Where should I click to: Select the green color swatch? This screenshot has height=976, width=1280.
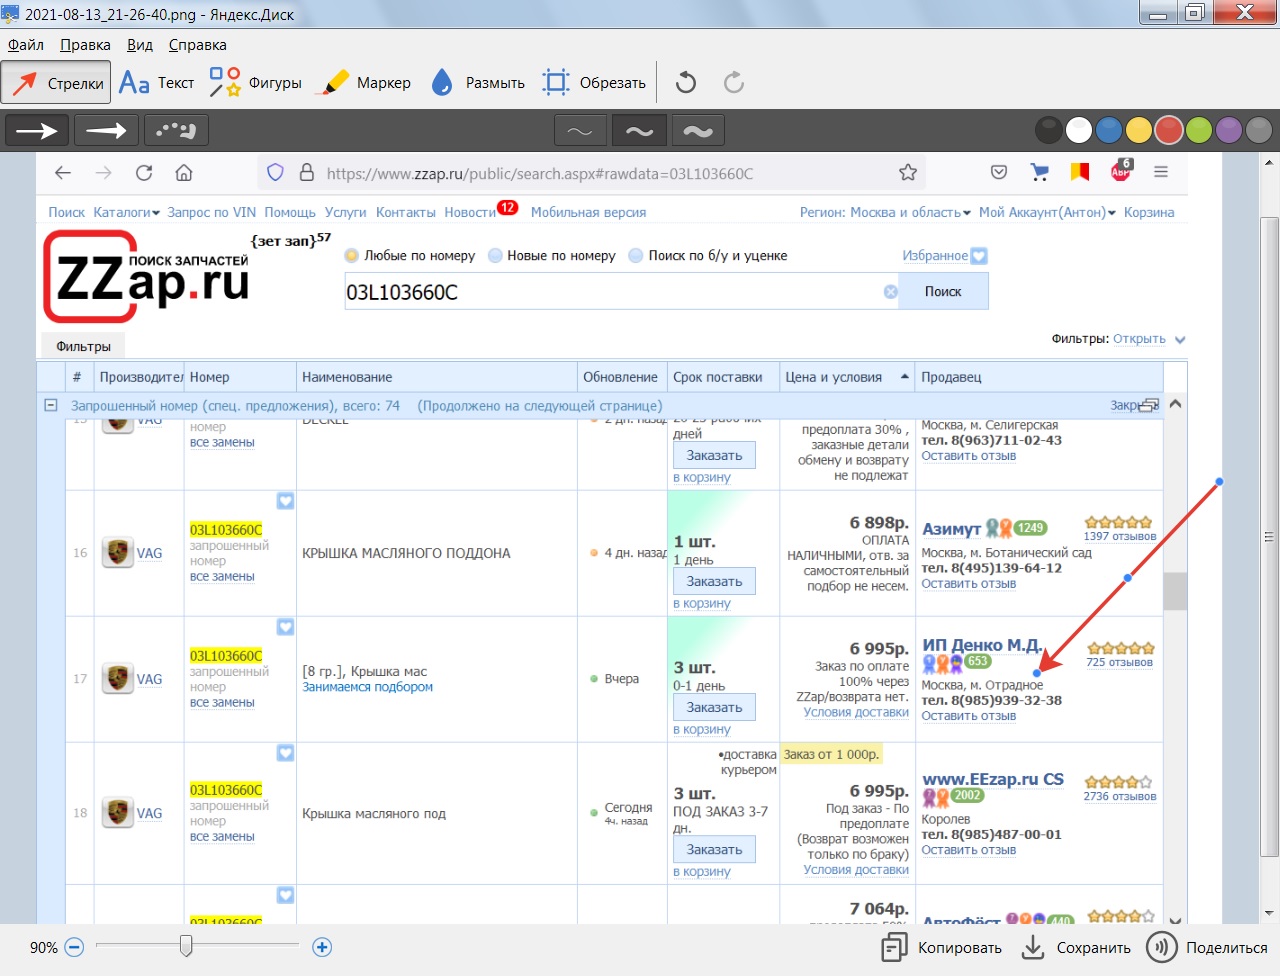[1199, 130]
